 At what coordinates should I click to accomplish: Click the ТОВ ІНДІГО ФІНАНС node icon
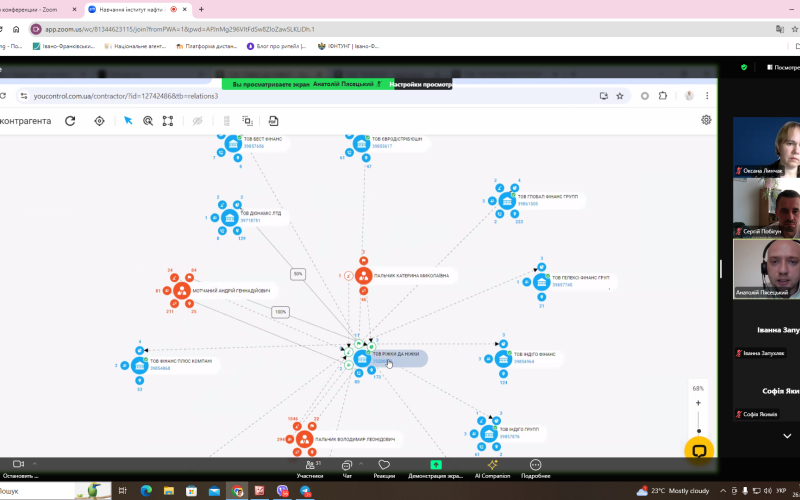pyautogui.click(x=503, y=359)
